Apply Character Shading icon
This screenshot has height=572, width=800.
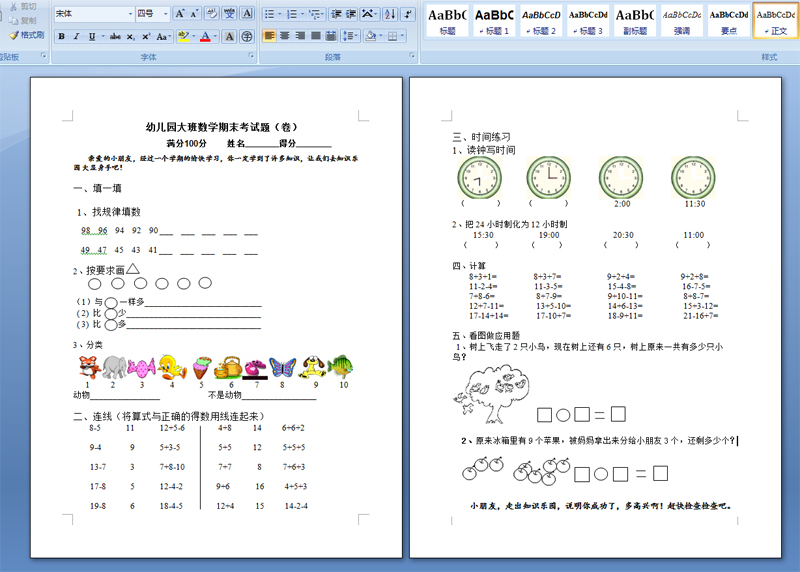tap(230, 36)
